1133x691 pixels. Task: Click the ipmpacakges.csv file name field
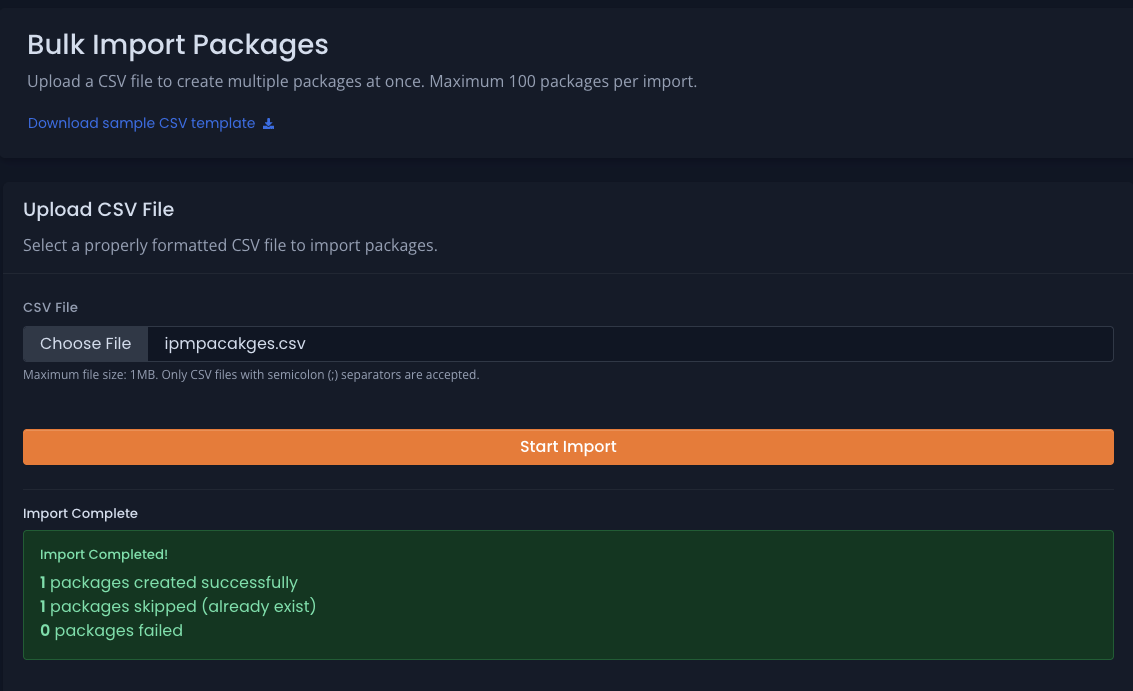pos(630,343)
